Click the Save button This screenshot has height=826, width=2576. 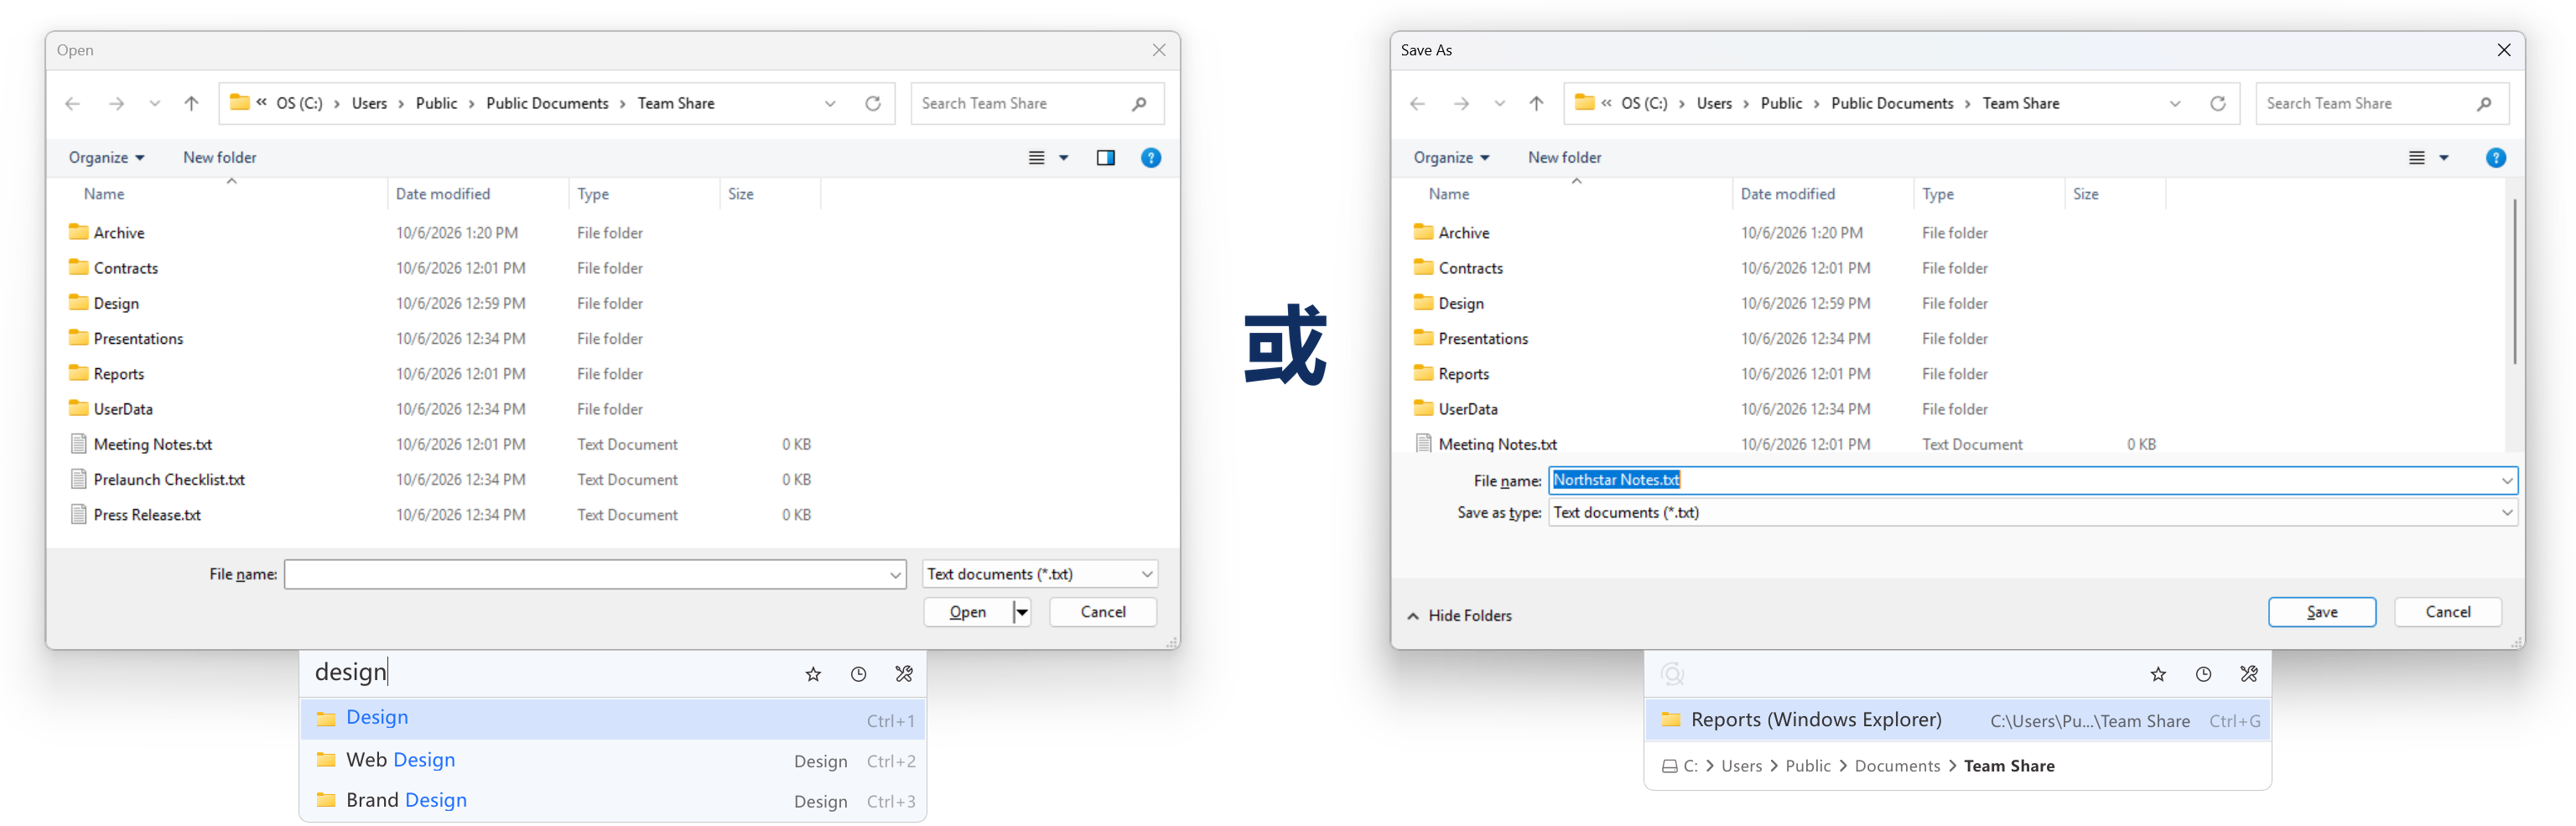[2321, 612]
